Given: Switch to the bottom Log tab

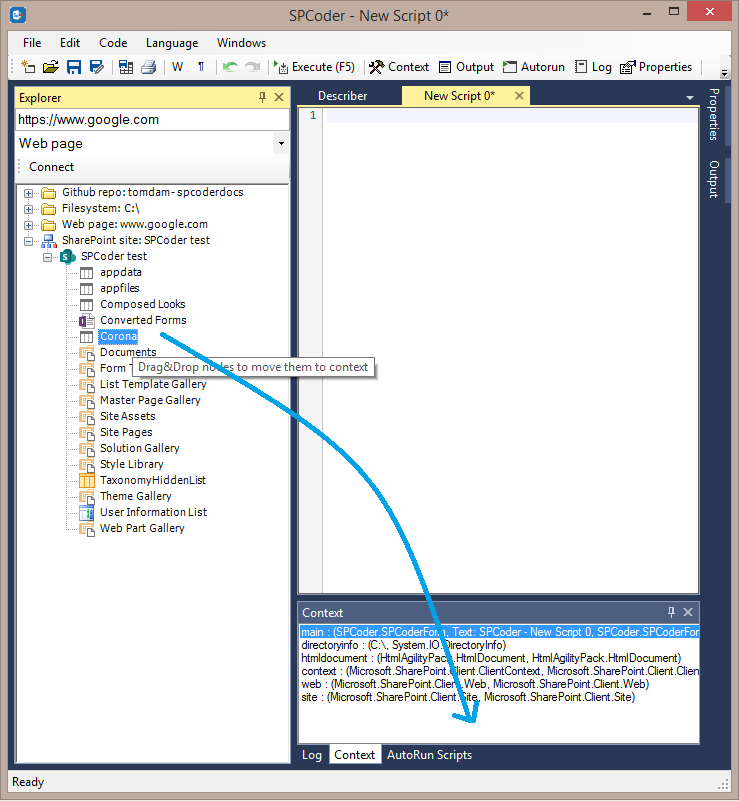Looking at the screenshot, I should [312, 755].
